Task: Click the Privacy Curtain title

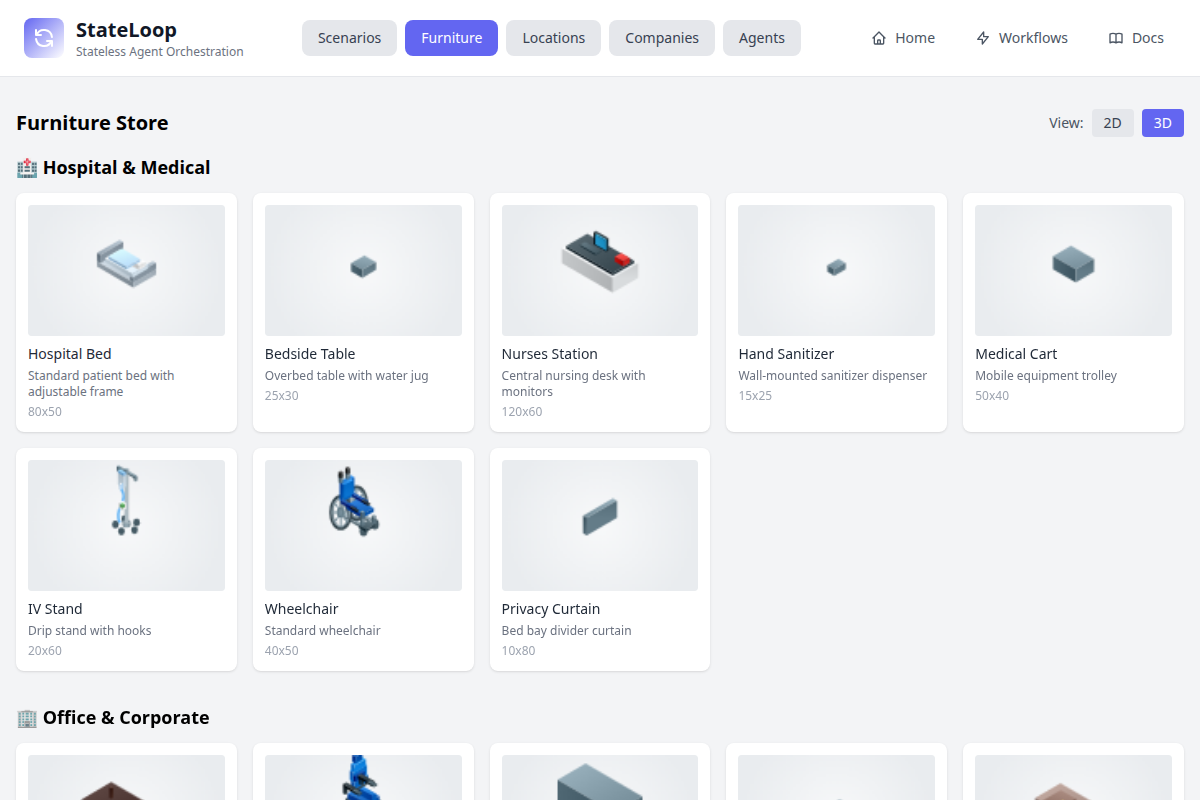Action: pyautogui.click(x=551, y=609)
